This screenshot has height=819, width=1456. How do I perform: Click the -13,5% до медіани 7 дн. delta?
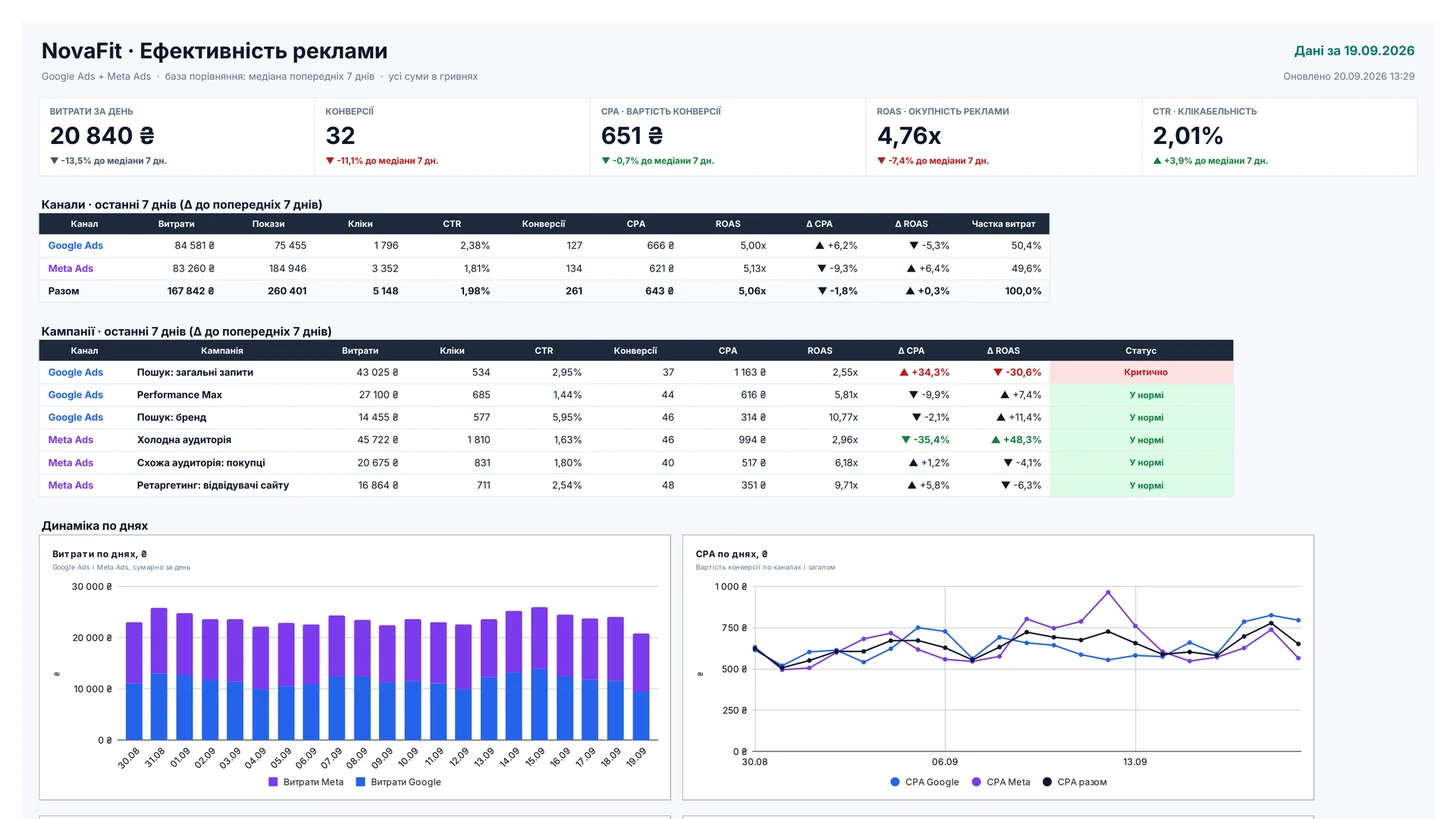[108, 160]
